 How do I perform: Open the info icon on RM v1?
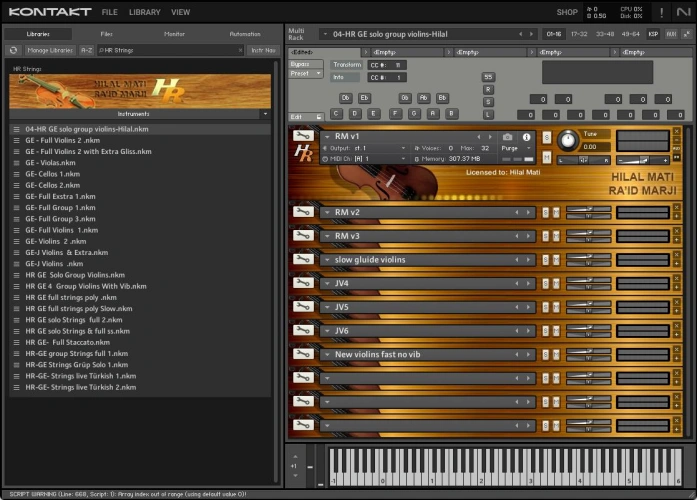[x=527, y=136]
